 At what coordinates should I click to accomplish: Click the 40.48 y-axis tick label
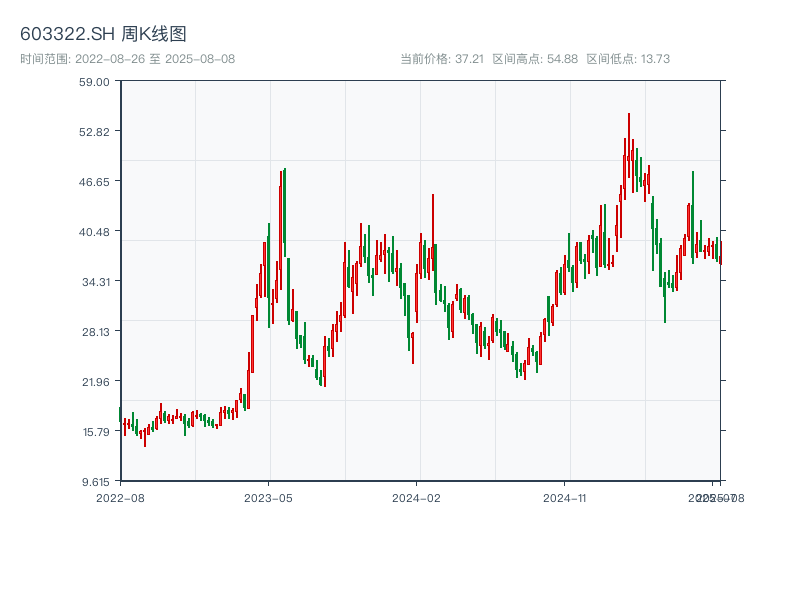tap(94, 231)
